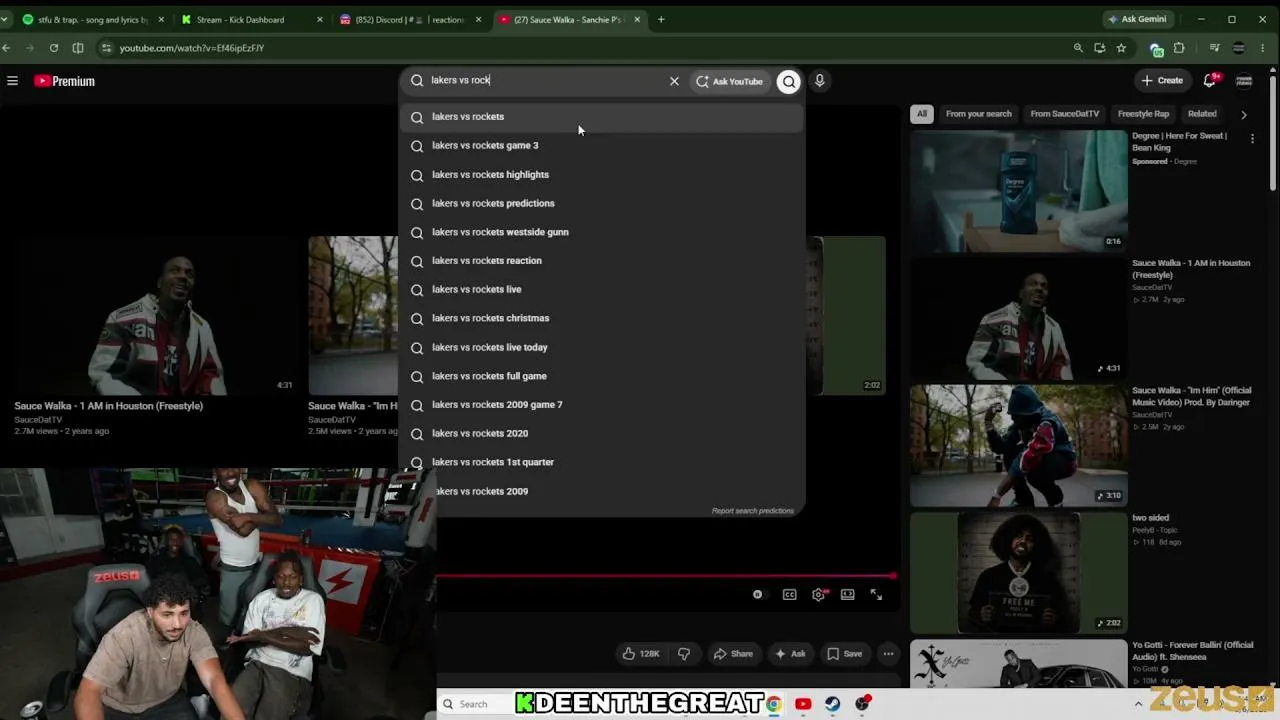The height and width of the screenshot is (720, 1280).
Task: Toggle the autoplay switch in player
Action: pyautogui.click(x=757, y=595)
